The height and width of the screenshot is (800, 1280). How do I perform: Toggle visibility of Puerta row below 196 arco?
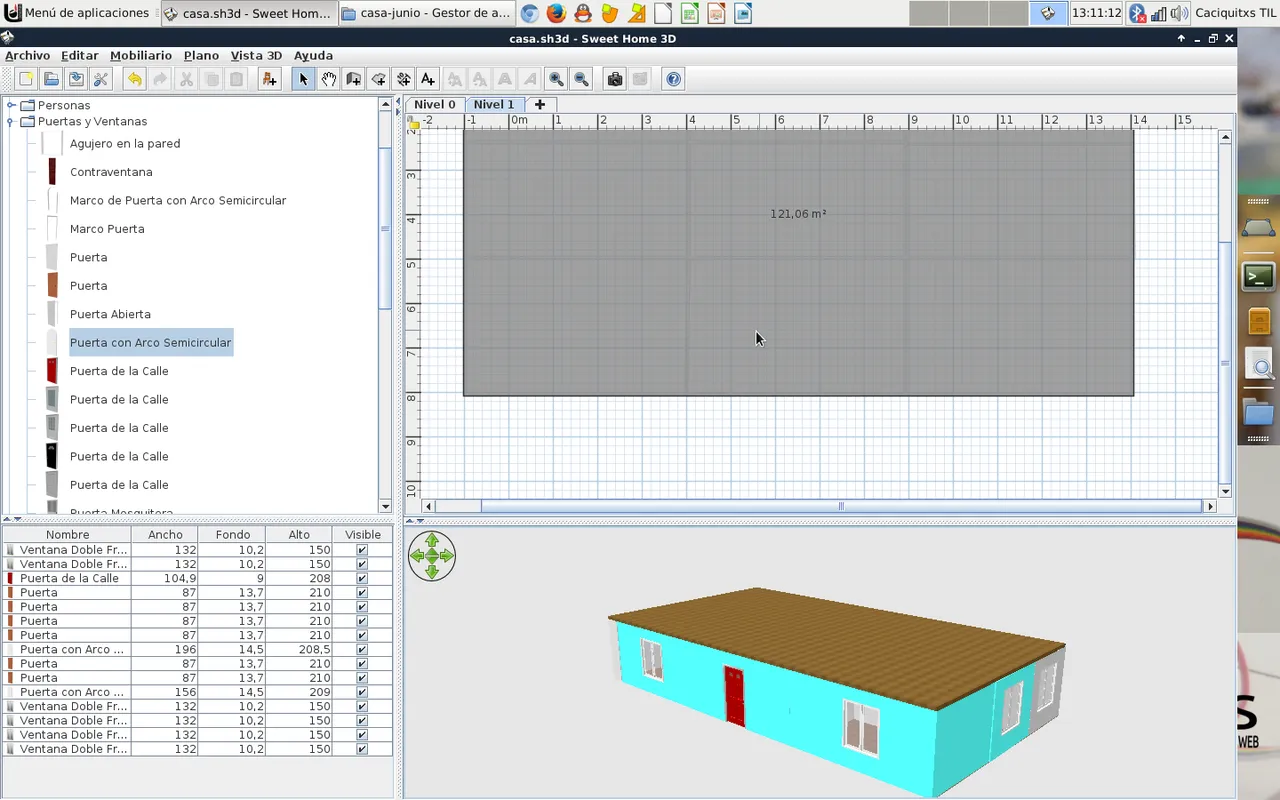click(x=362, y=663)
